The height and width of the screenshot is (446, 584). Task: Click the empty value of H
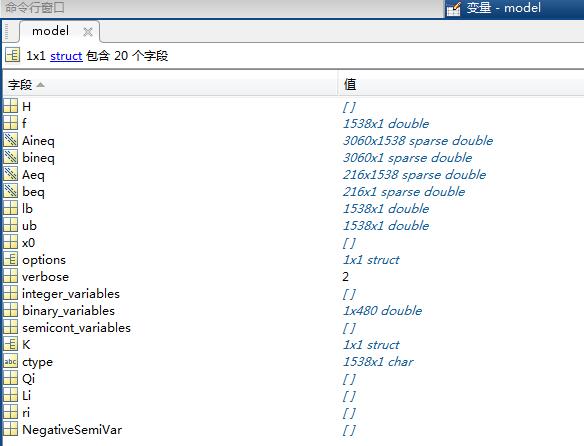[x=349, y=107]
